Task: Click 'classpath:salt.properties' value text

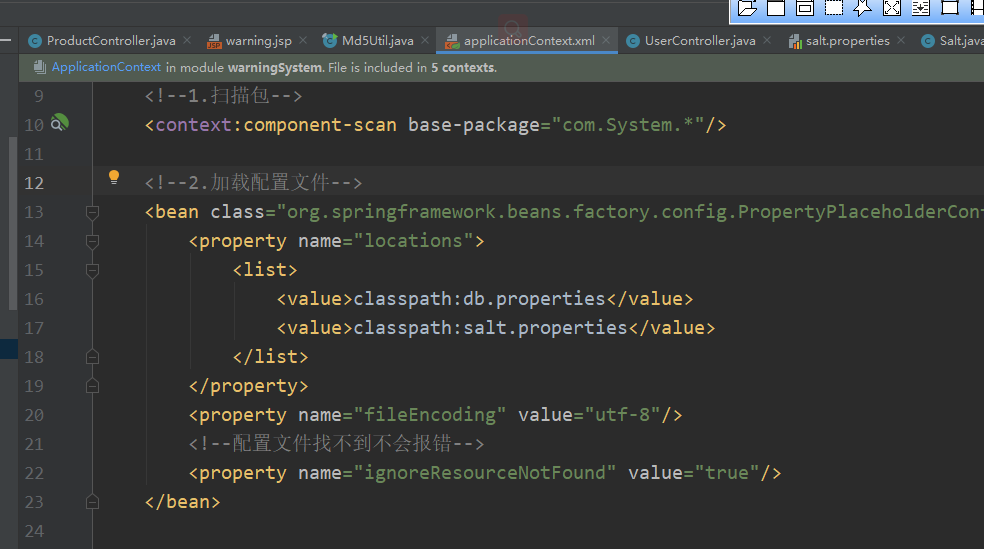Action: pos(490,328)
